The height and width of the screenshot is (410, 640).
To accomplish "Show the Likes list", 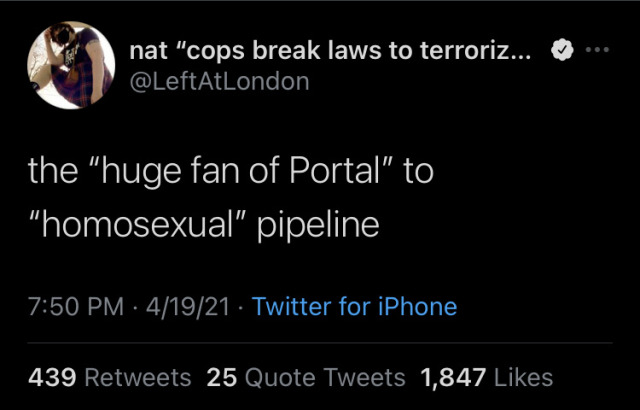I will click(523, 377).
